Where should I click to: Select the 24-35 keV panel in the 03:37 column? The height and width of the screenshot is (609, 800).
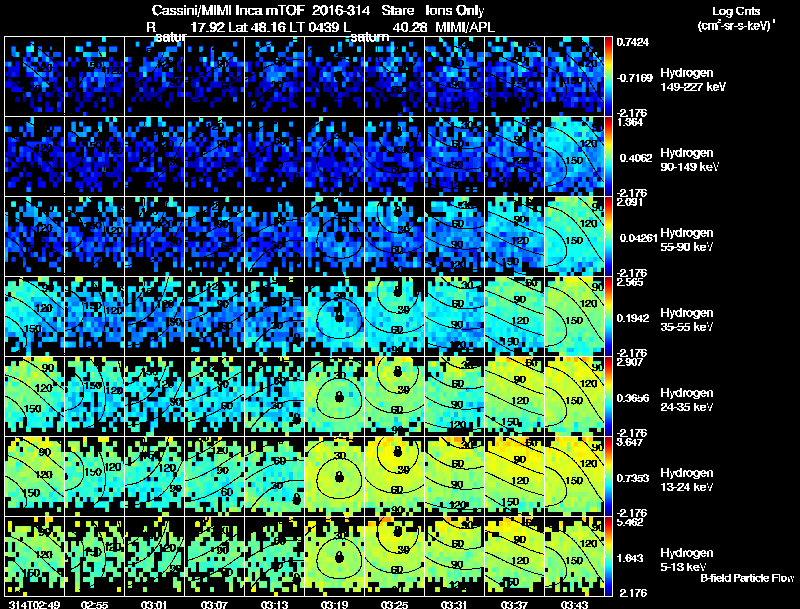coord(514,397)
